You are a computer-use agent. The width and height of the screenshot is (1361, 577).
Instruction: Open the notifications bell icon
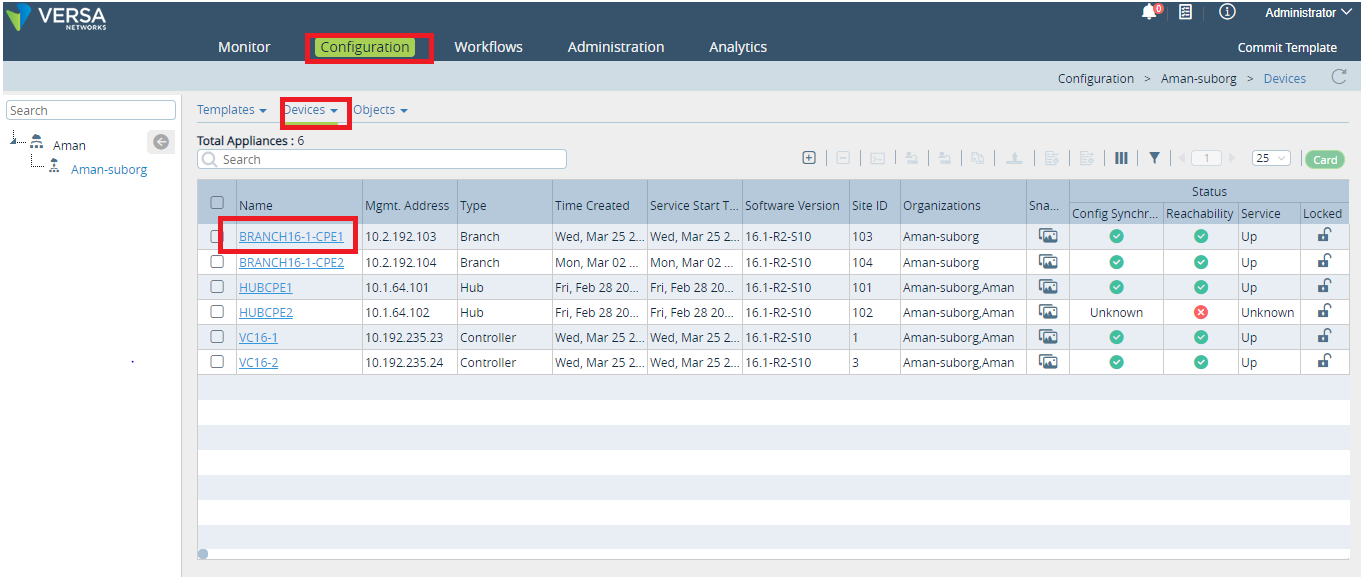tap(1150, 12)
